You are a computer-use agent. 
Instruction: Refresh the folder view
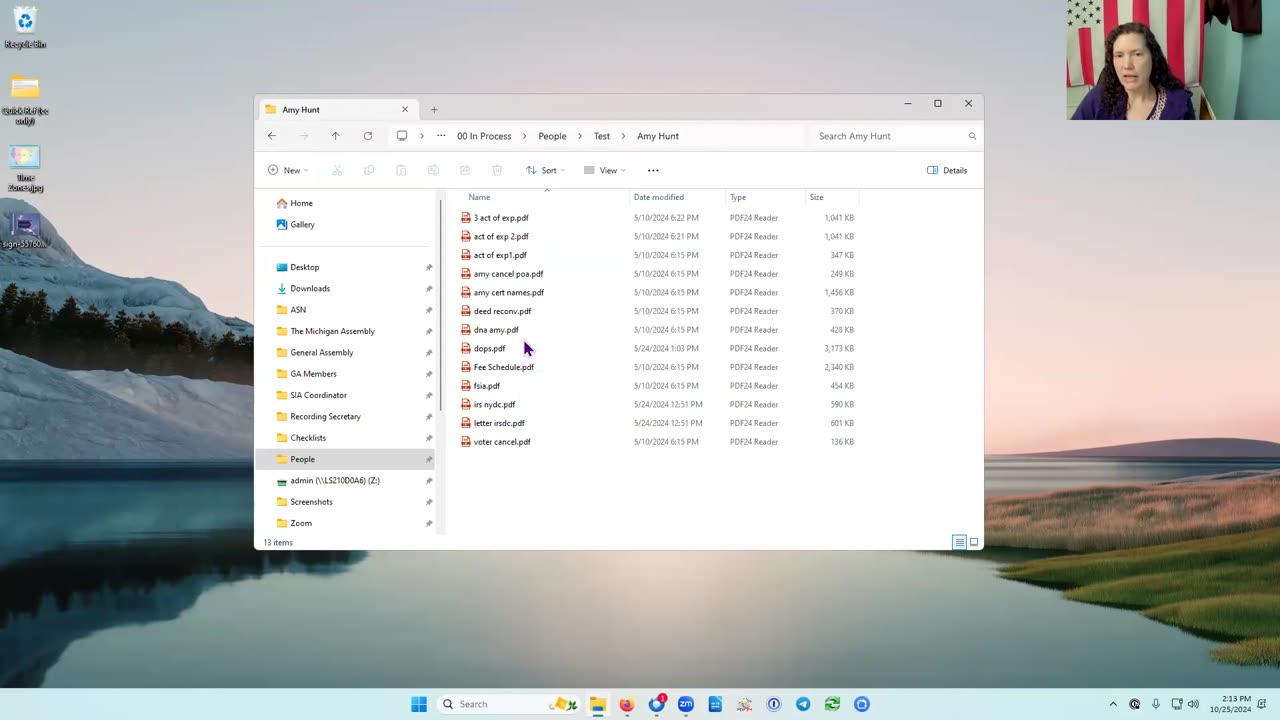(x=368, y=136)
